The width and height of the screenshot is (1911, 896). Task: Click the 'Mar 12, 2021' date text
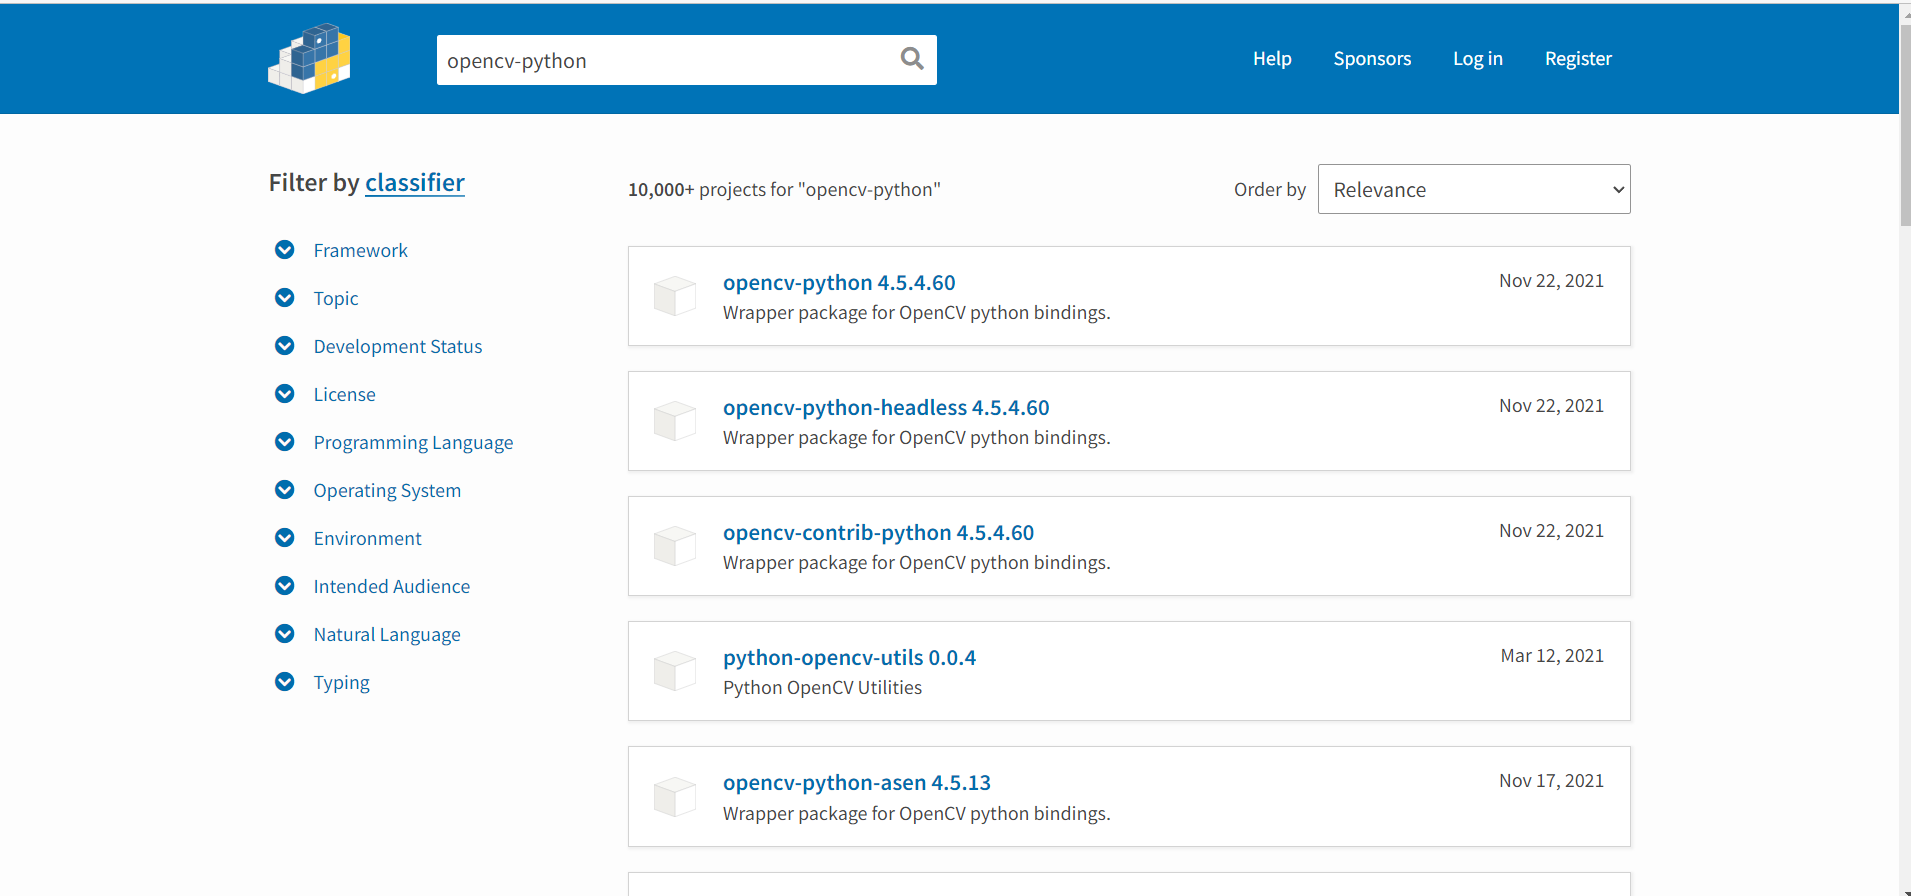coord(1552,655)
